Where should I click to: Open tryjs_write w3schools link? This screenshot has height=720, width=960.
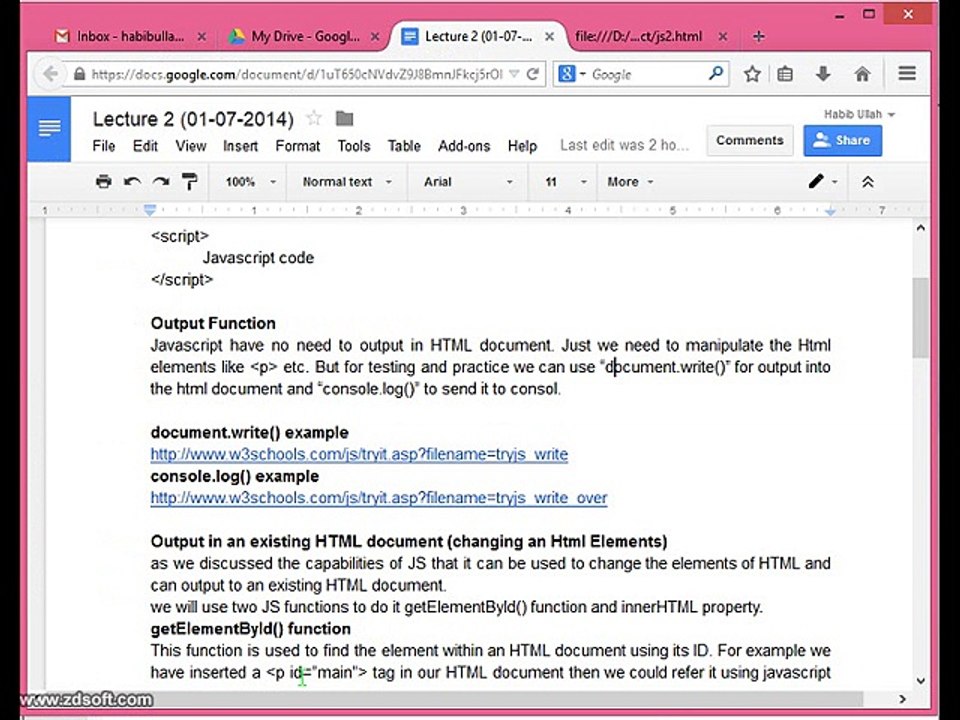[x=359, y=454]
